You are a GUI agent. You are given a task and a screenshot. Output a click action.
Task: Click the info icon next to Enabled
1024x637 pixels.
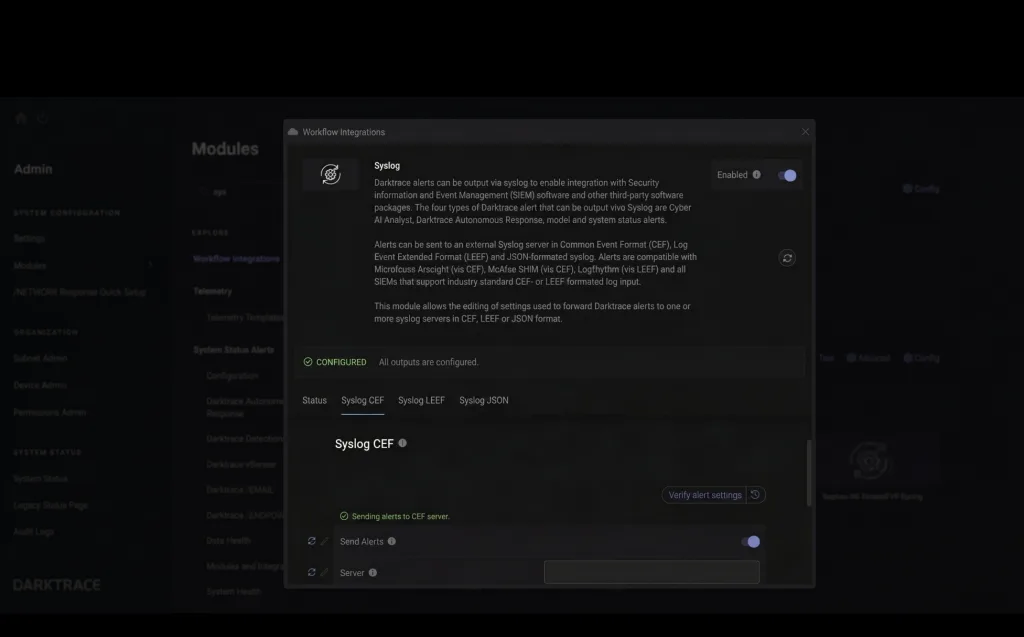[756, 175]
